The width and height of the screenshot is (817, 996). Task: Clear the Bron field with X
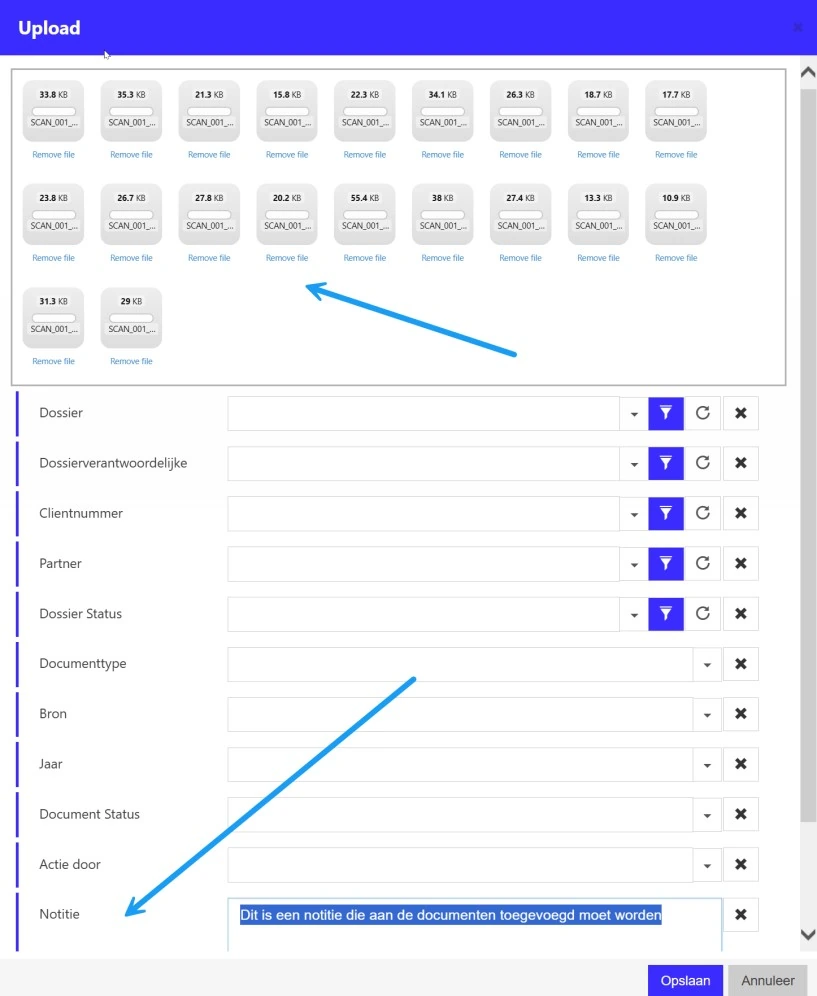click(741, 714)
